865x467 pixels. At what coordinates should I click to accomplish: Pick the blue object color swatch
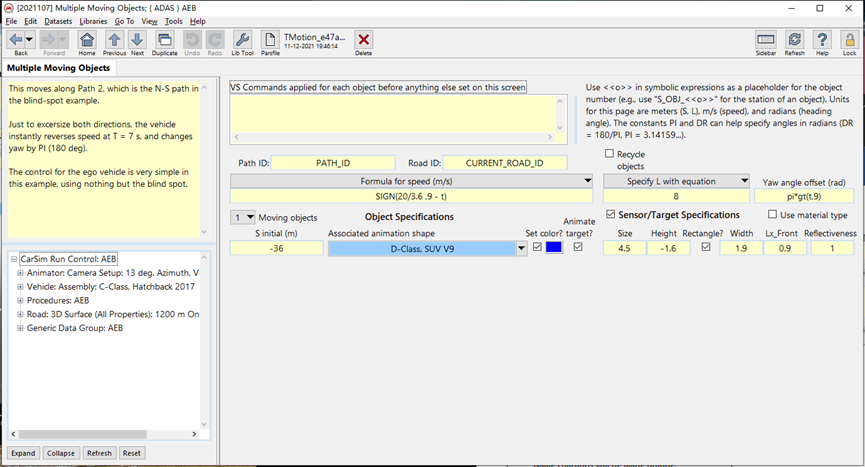pyautogui.click(x=554, y=247)
